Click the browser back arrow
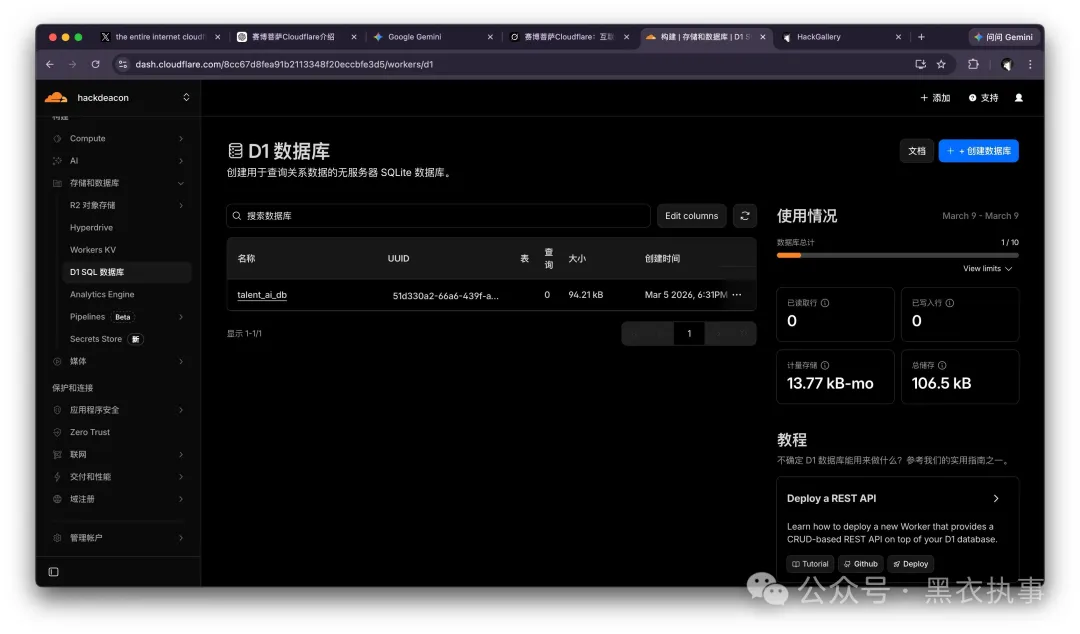The width and height of the screenshot is (1080, 634). point(50,64)
